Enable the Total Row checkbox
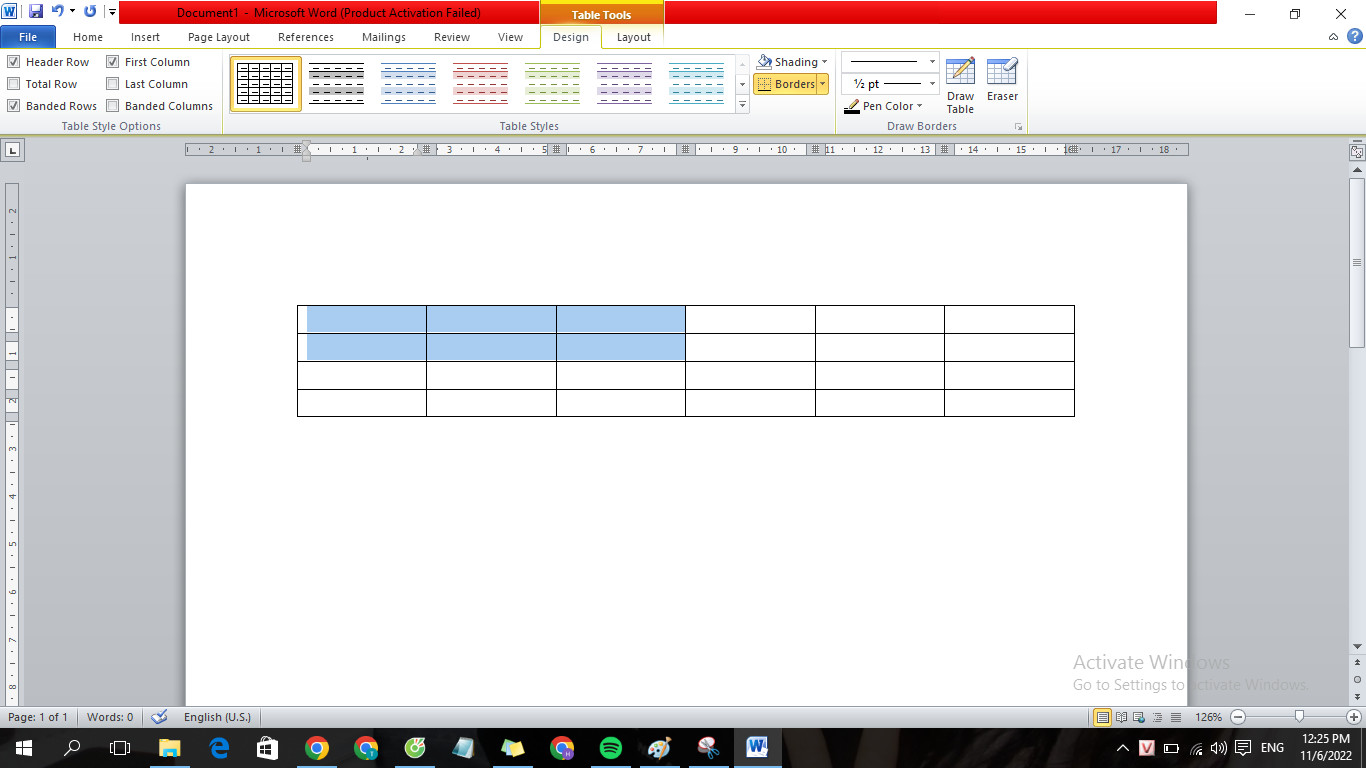The image size is (1366, 768). point(14,84)
